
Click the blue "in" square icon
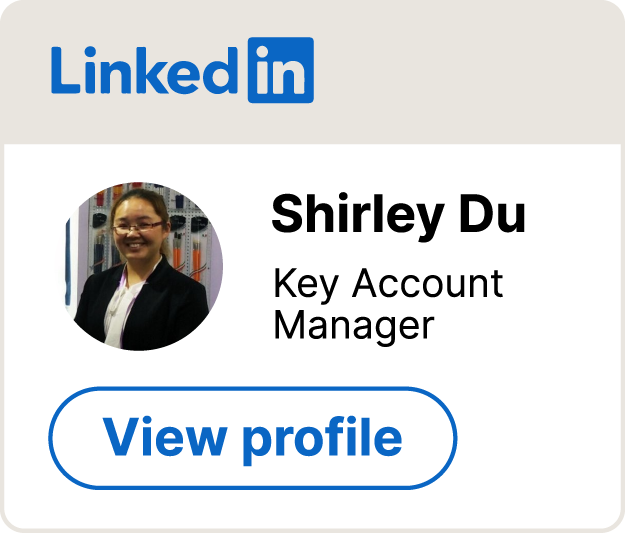tap(280, 70)
